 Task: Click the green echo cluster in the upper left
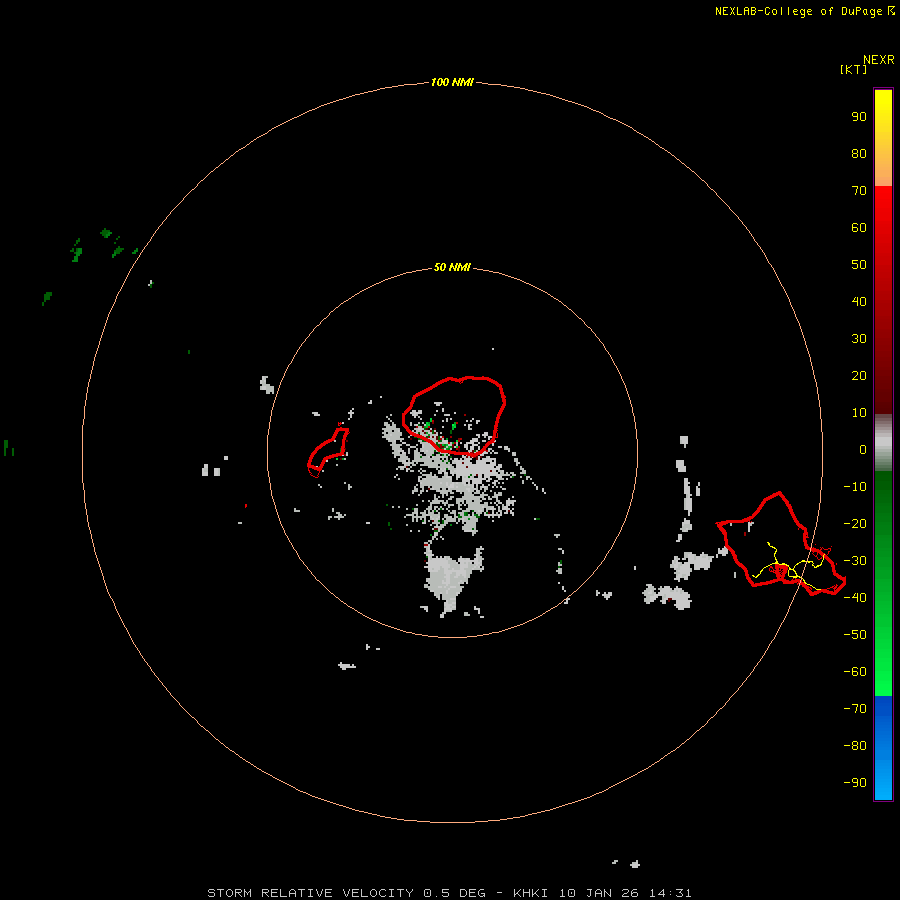[x=103, y=246]
